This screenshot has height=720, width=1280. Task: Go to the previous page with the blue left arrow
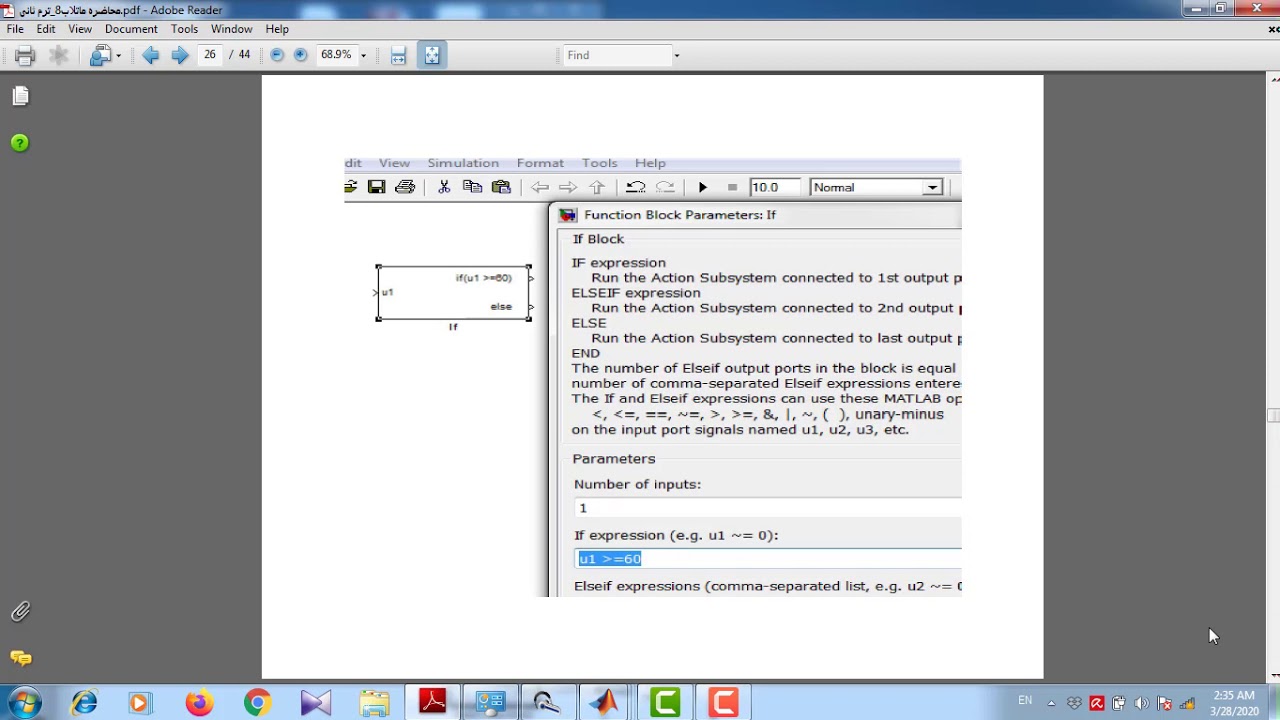coord(151,56)
